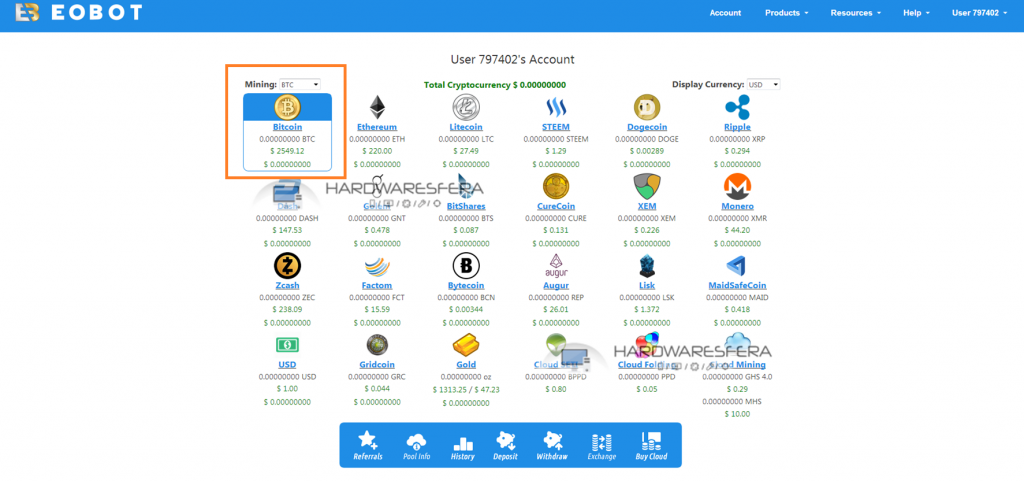
Task: Open the Augur link
Action: click(556, 286)
